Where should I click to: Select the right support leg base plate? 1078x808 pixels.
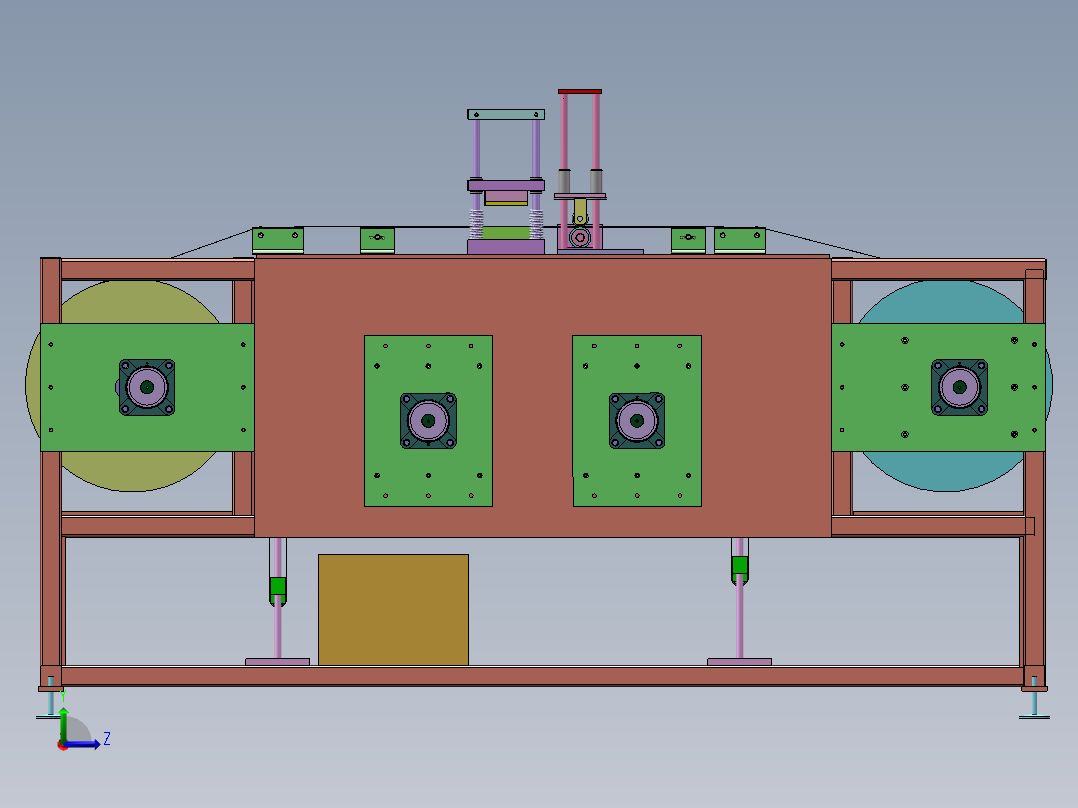pos(739,662)
